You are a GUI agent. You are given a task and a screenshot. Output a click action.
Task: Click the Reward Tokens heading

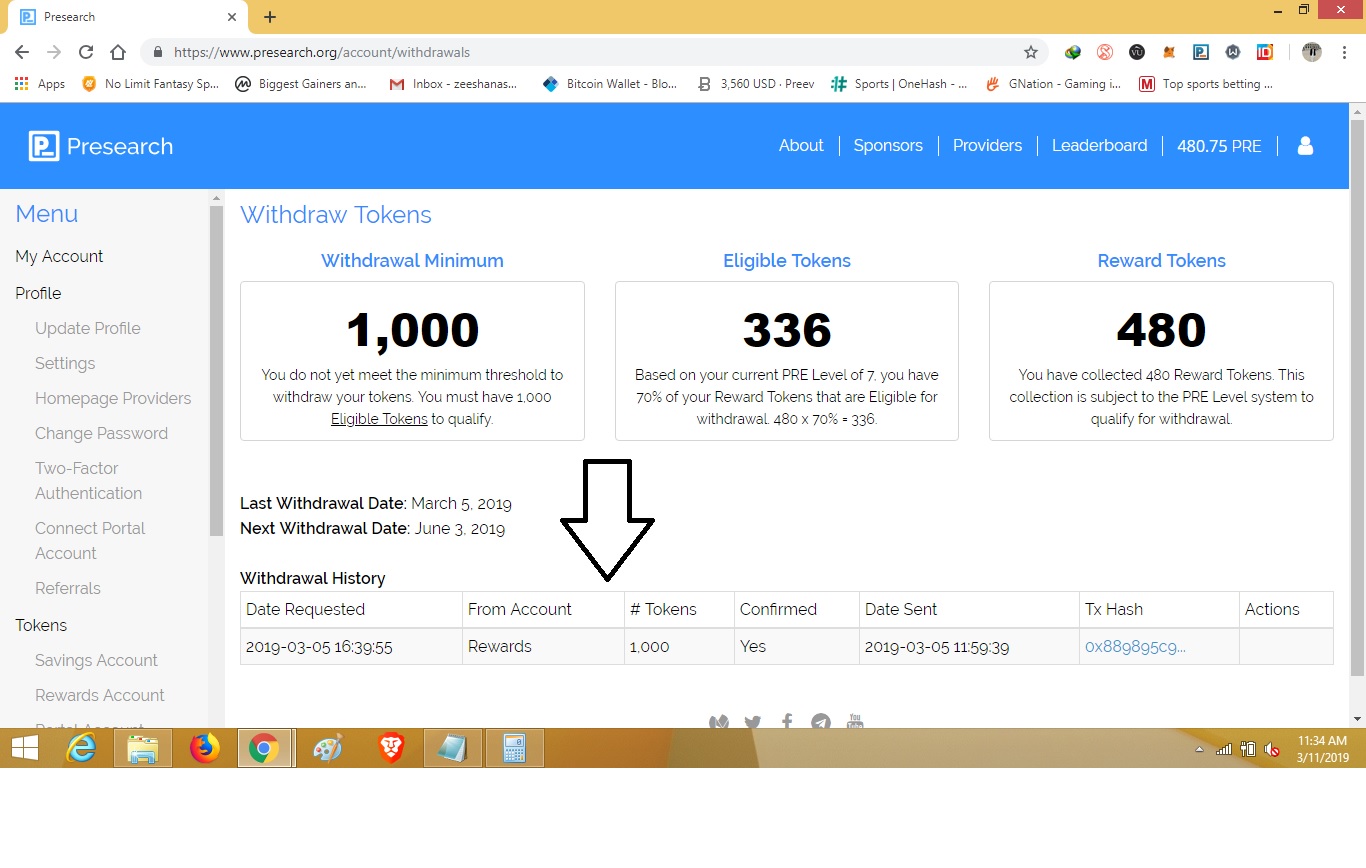(x=1161, y=261)
